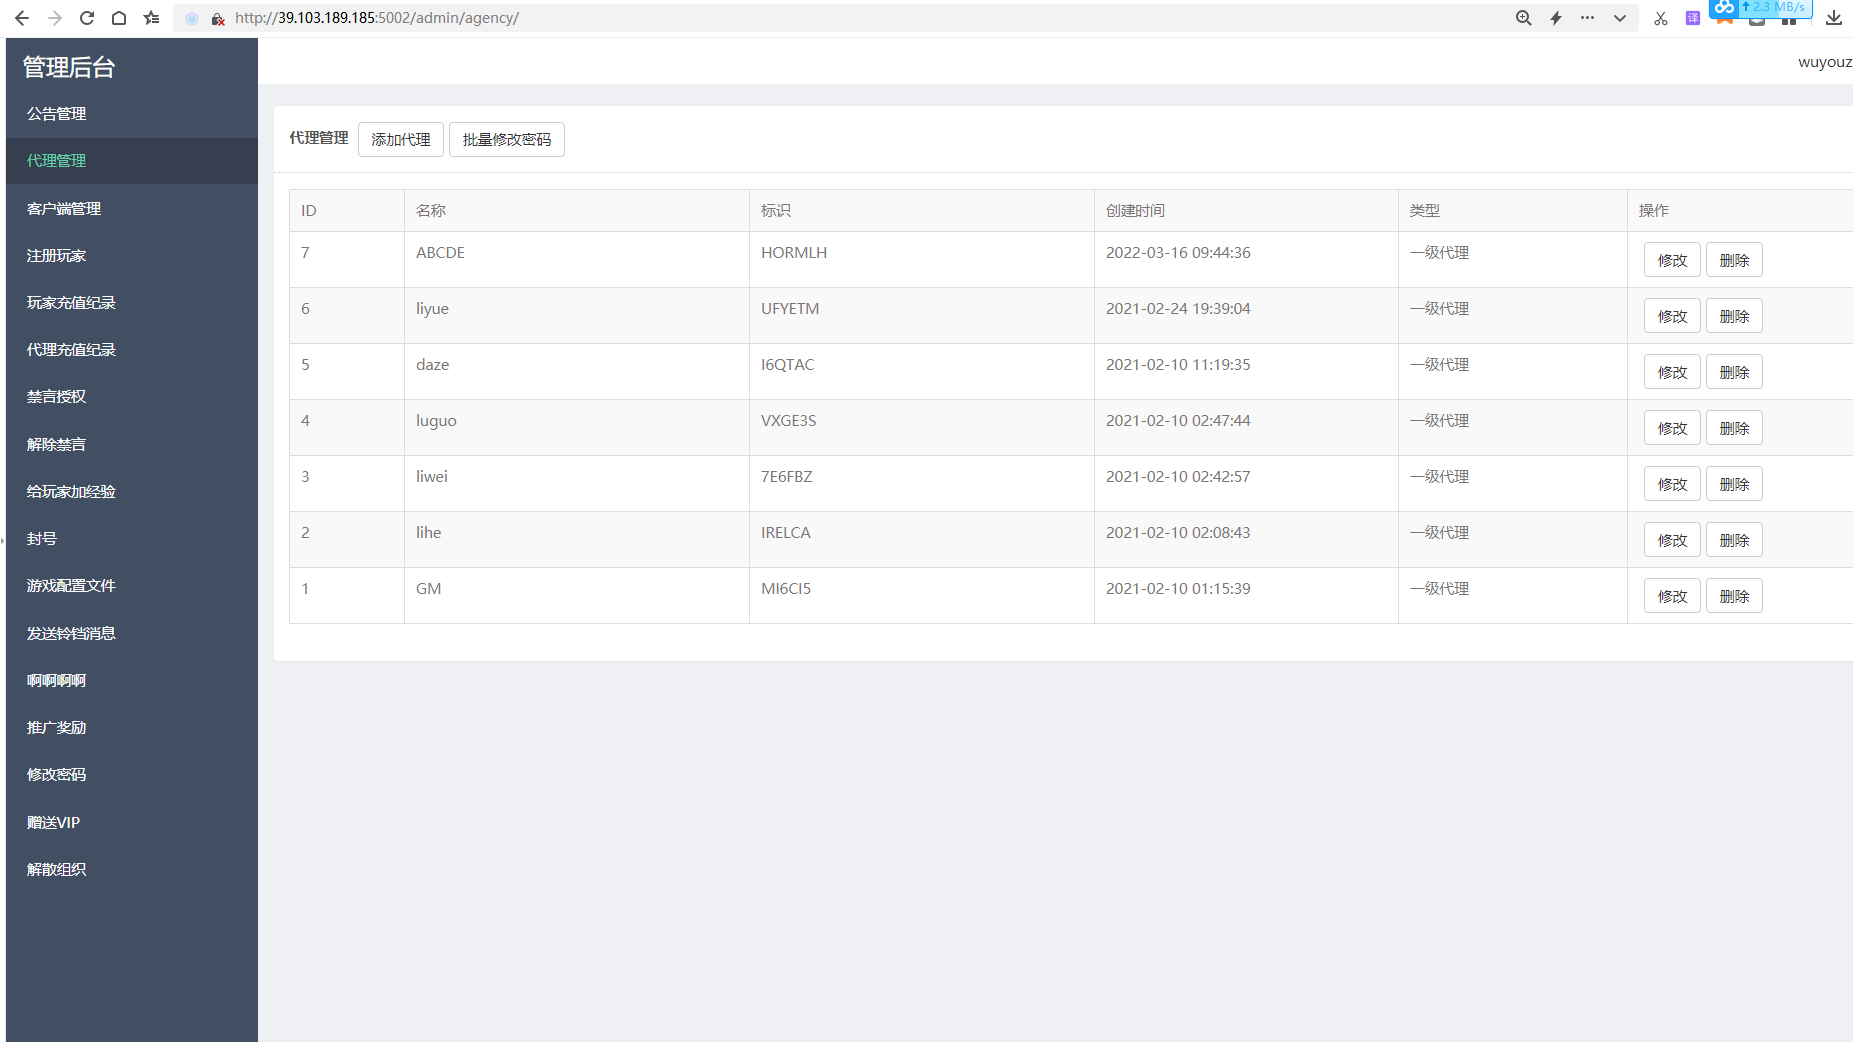Open the purple translate extension icon
1853x1042 pixels.
point(1693,18)
